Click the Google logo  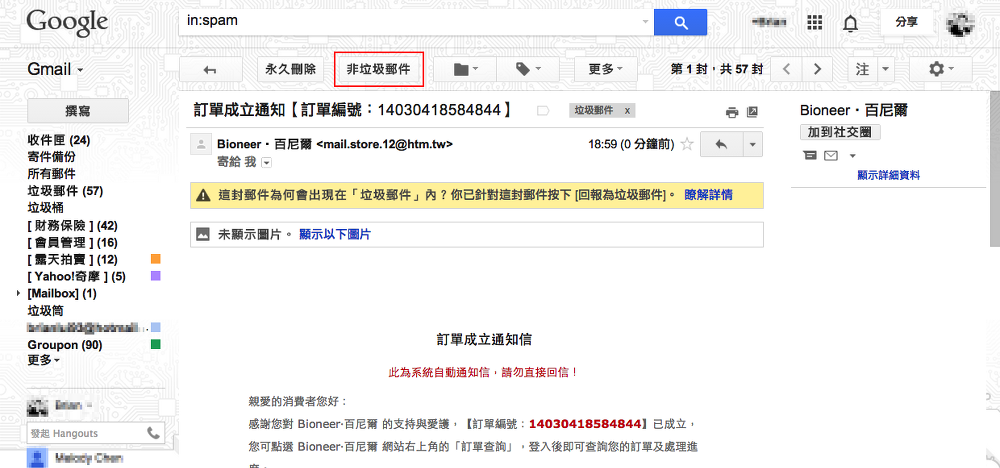67,22
